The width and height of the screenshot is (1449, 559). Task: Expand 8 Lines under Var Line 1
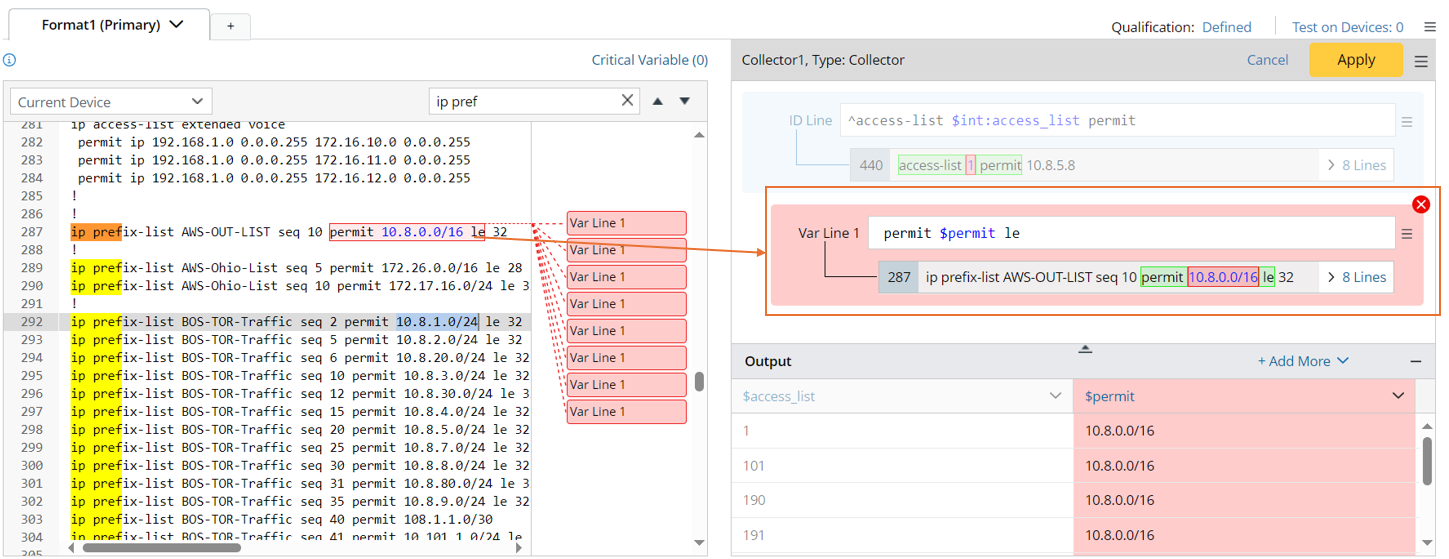click(1356, 277)
